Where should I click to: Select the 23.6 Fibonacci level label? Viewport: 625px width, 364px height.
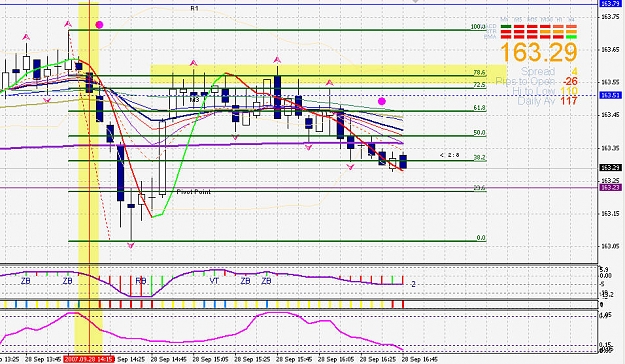(x=479, y=188)
